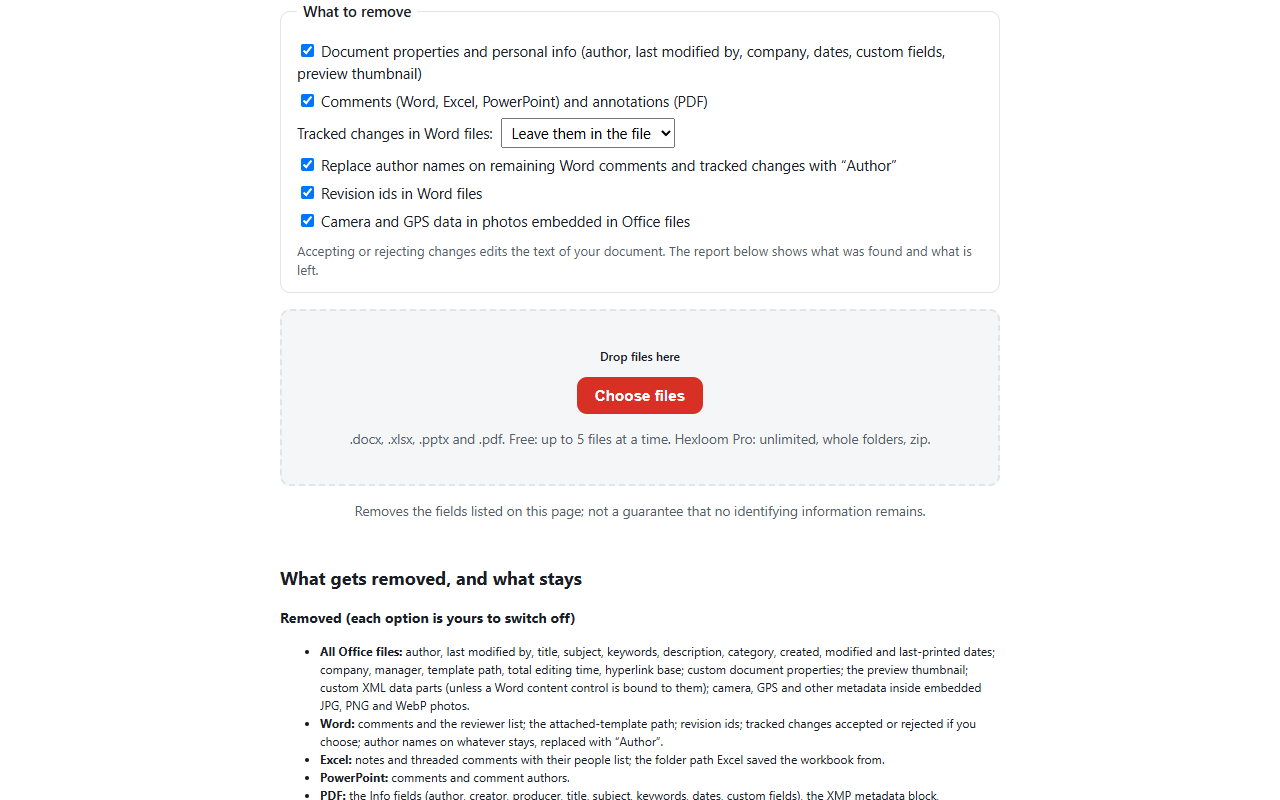Open the Tracked changes dropdown
Screen dimensions: 1280x800
tap(588, 133)
